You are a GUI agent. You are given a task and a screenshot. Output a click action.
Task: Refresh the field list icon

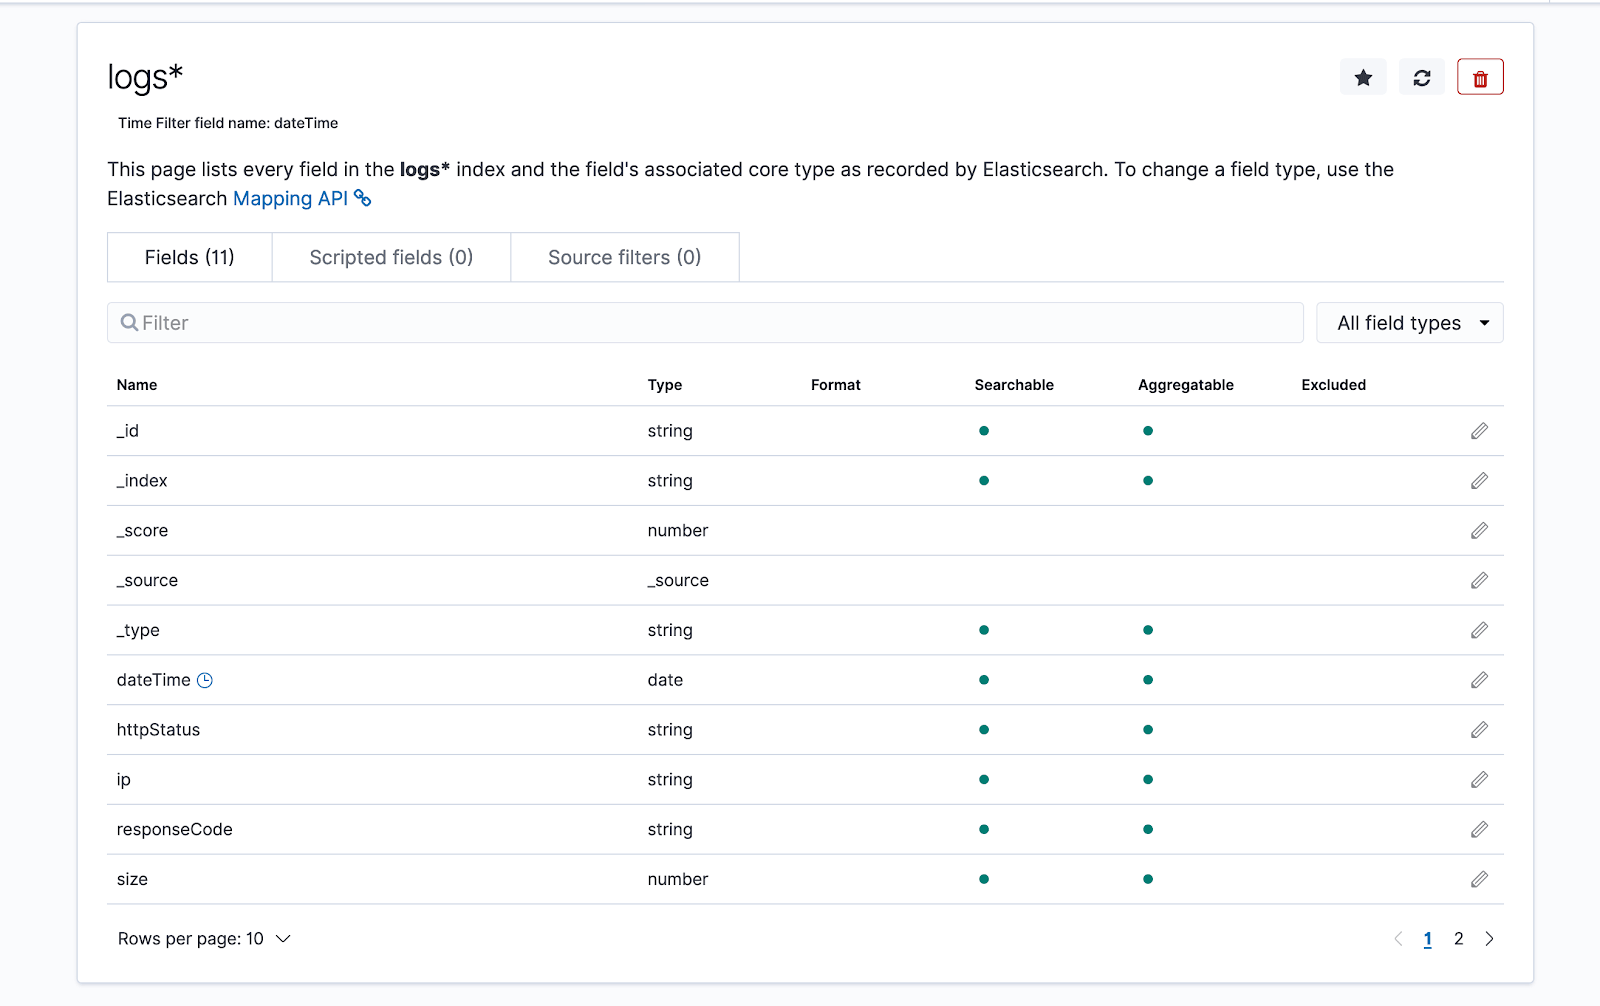tap(1422, 78)
